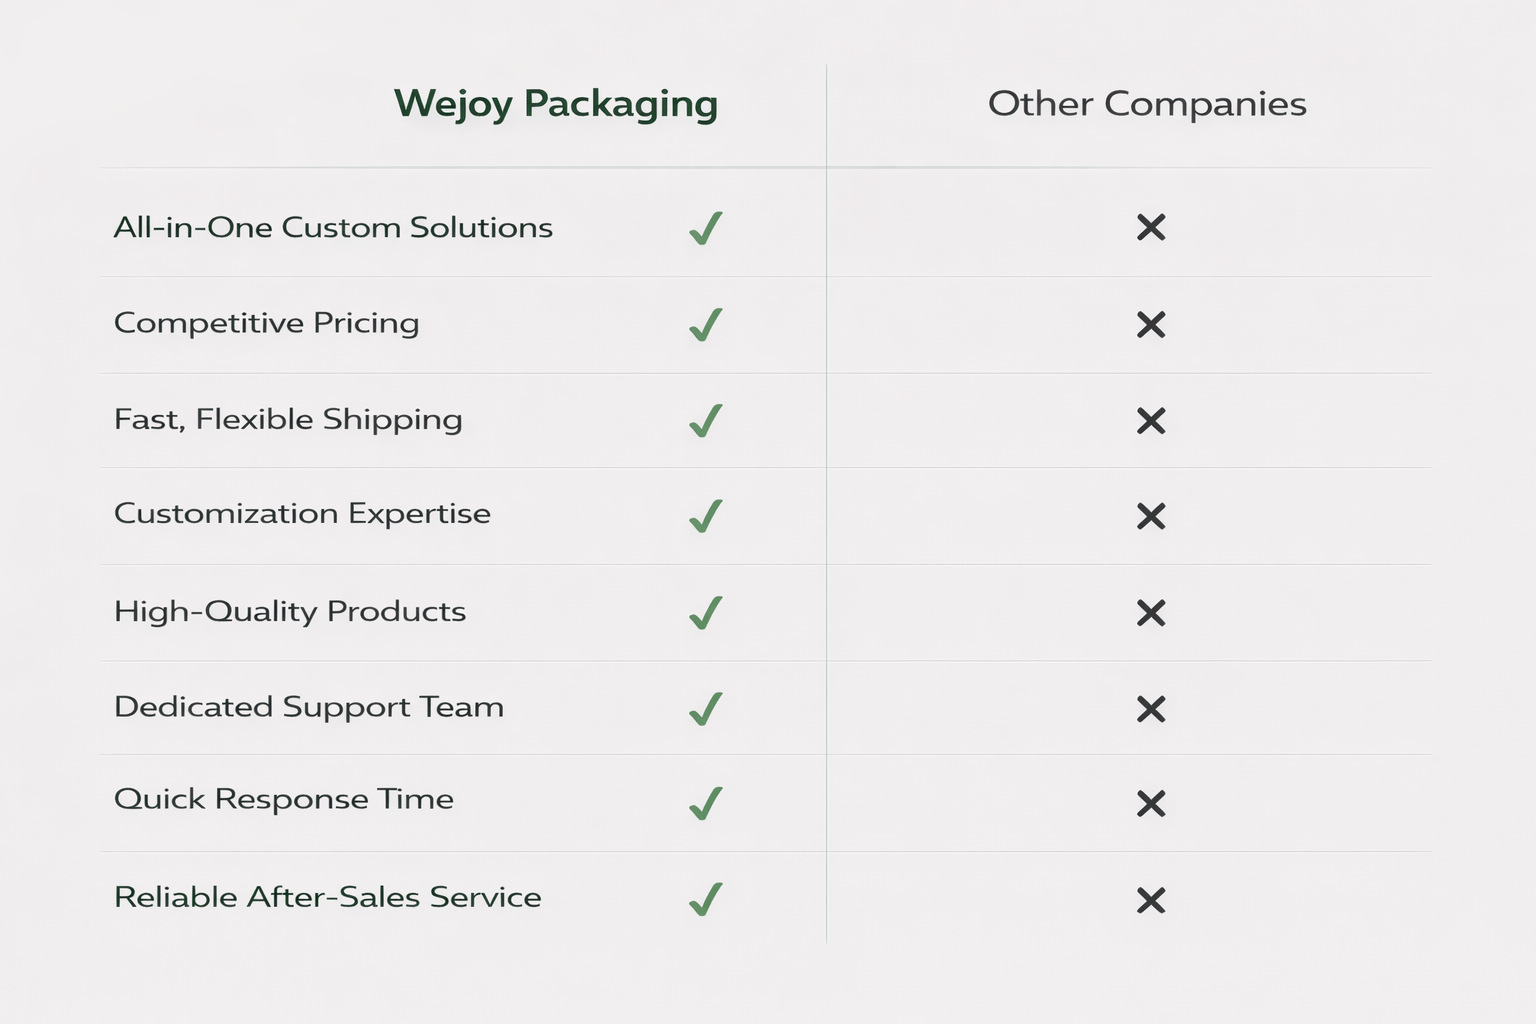Select the checkmark for Dedicated Support Team

706,709
